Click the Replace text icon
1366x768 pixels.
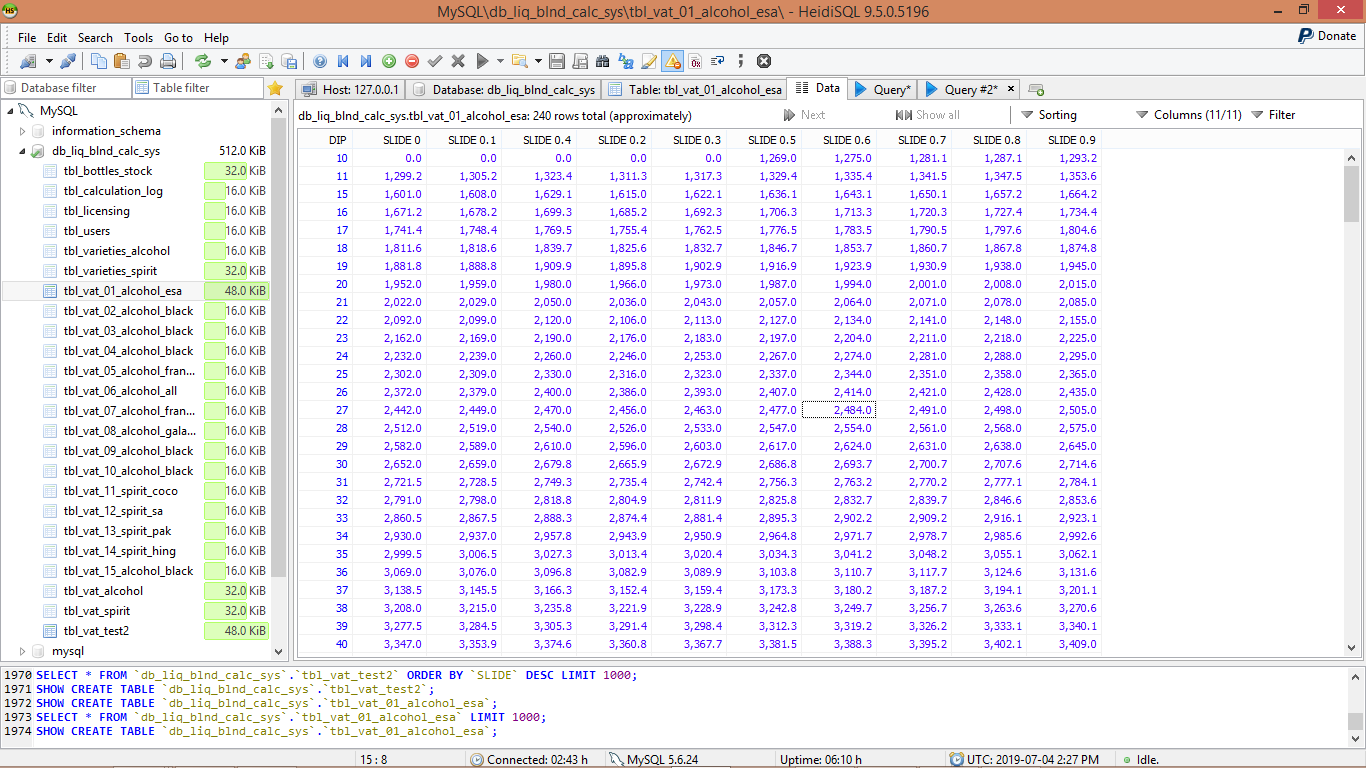(x=626, y=61)
